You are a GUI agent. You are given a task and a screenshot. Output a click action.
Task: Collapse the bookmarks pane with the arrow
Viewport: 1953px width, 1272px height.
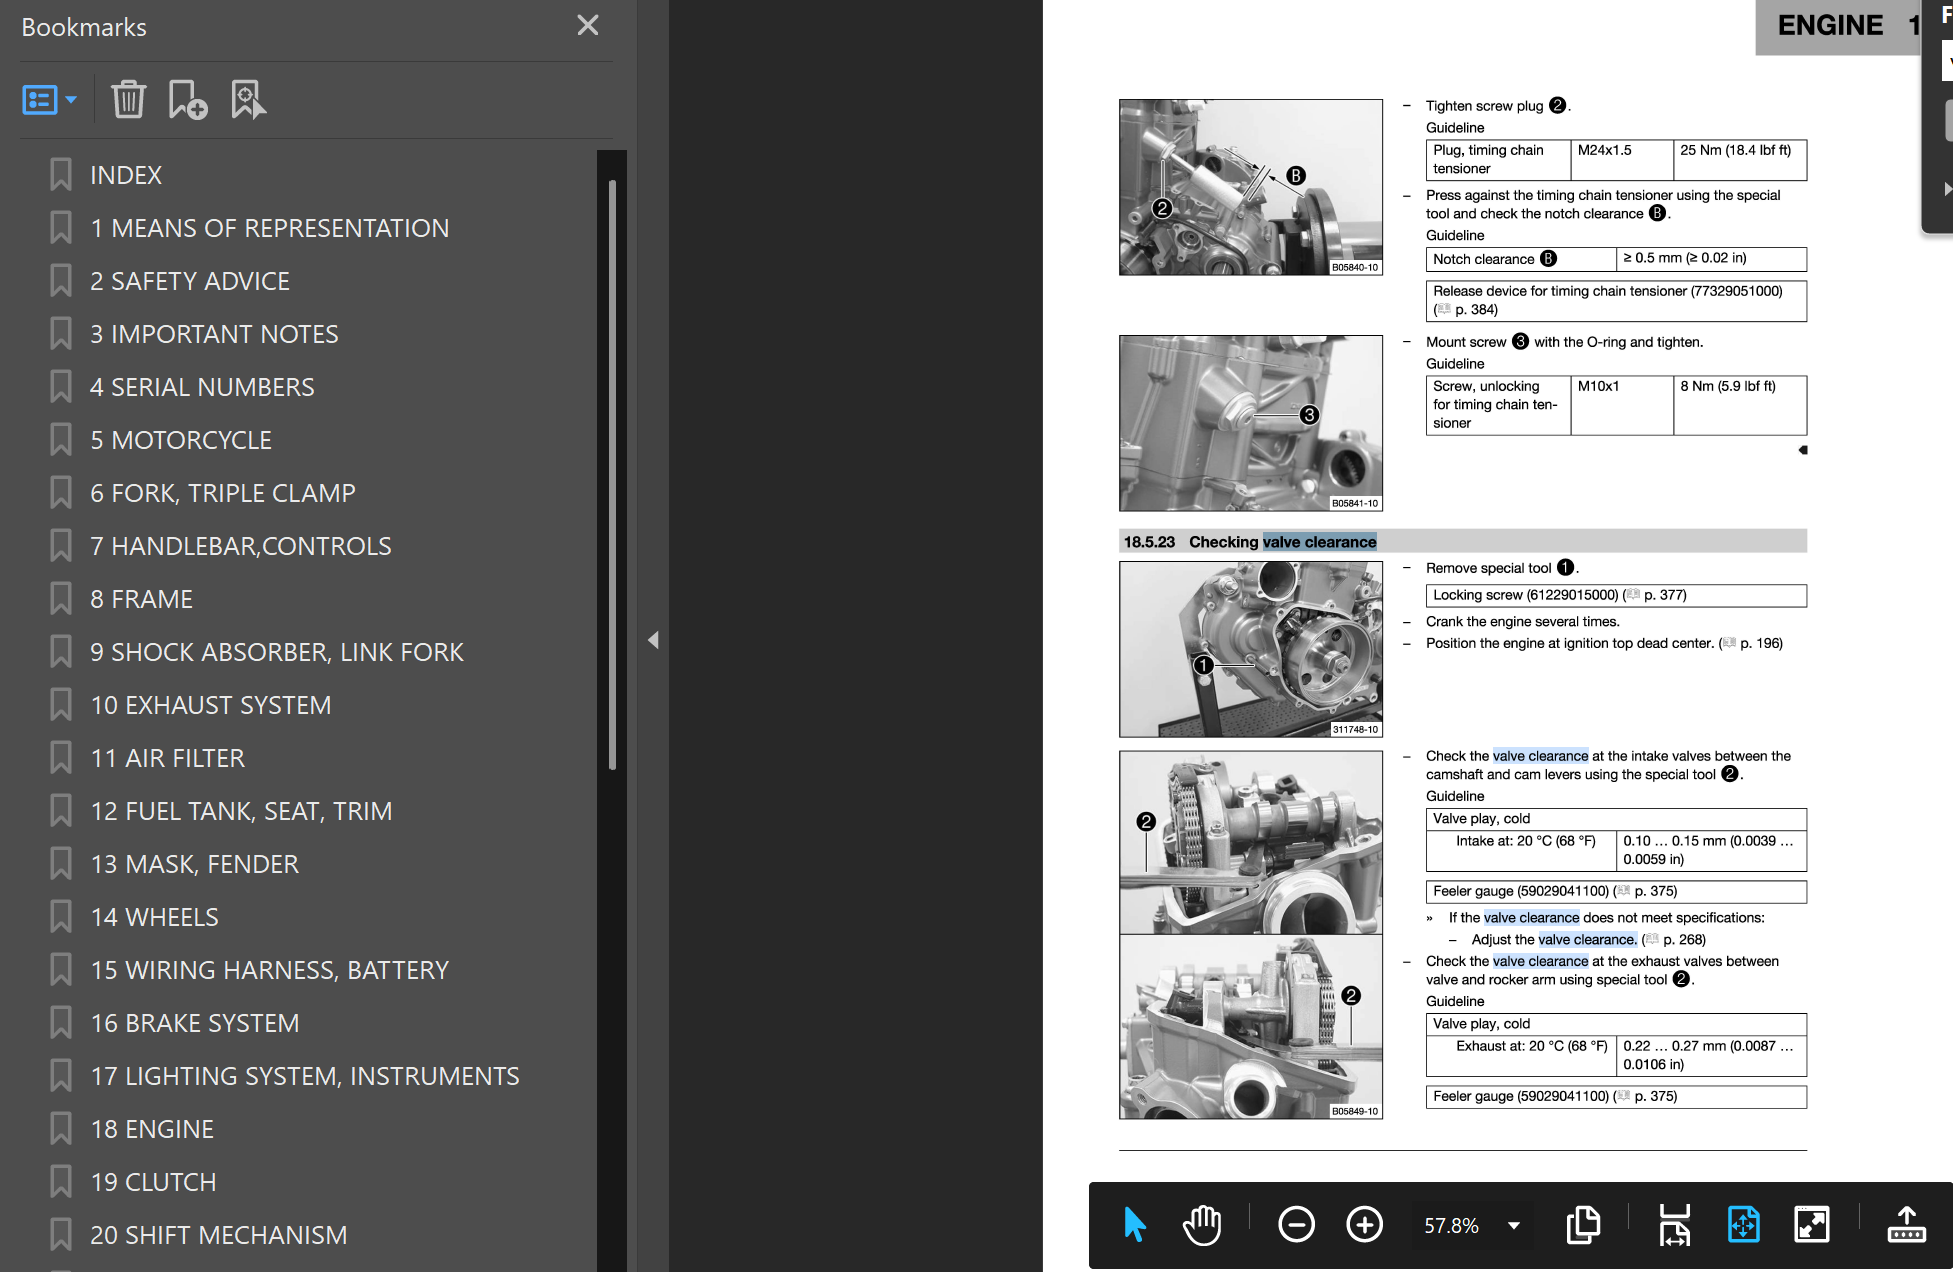(x=653, y=640)
